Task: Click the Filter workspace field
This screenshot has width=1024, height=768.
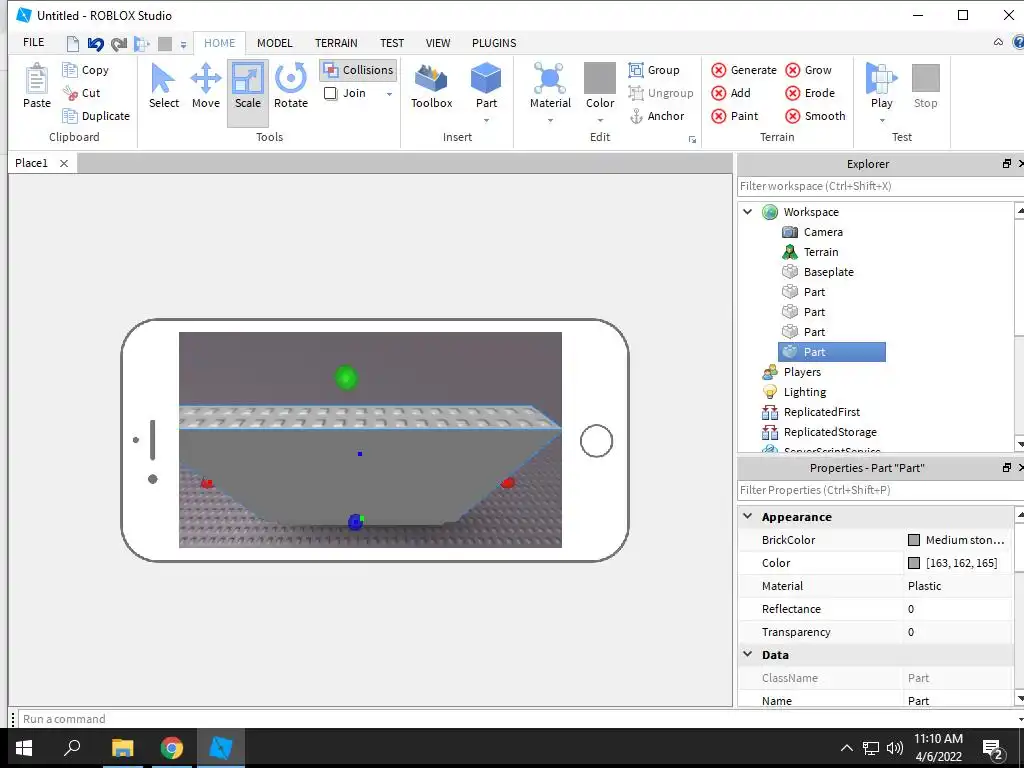Action: click(880, 186)
